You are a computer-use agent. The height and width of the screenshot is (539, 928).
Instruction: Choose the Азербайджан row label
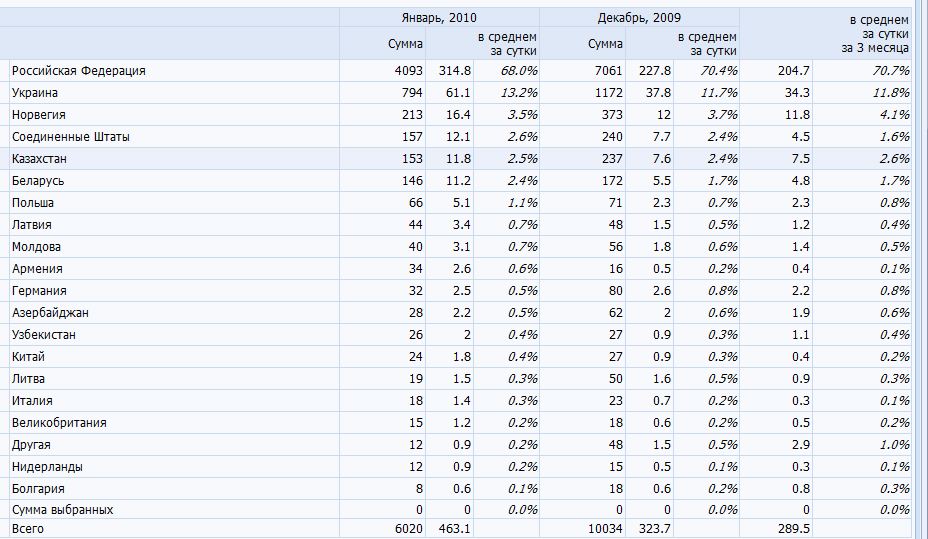[x=50, y=313]
